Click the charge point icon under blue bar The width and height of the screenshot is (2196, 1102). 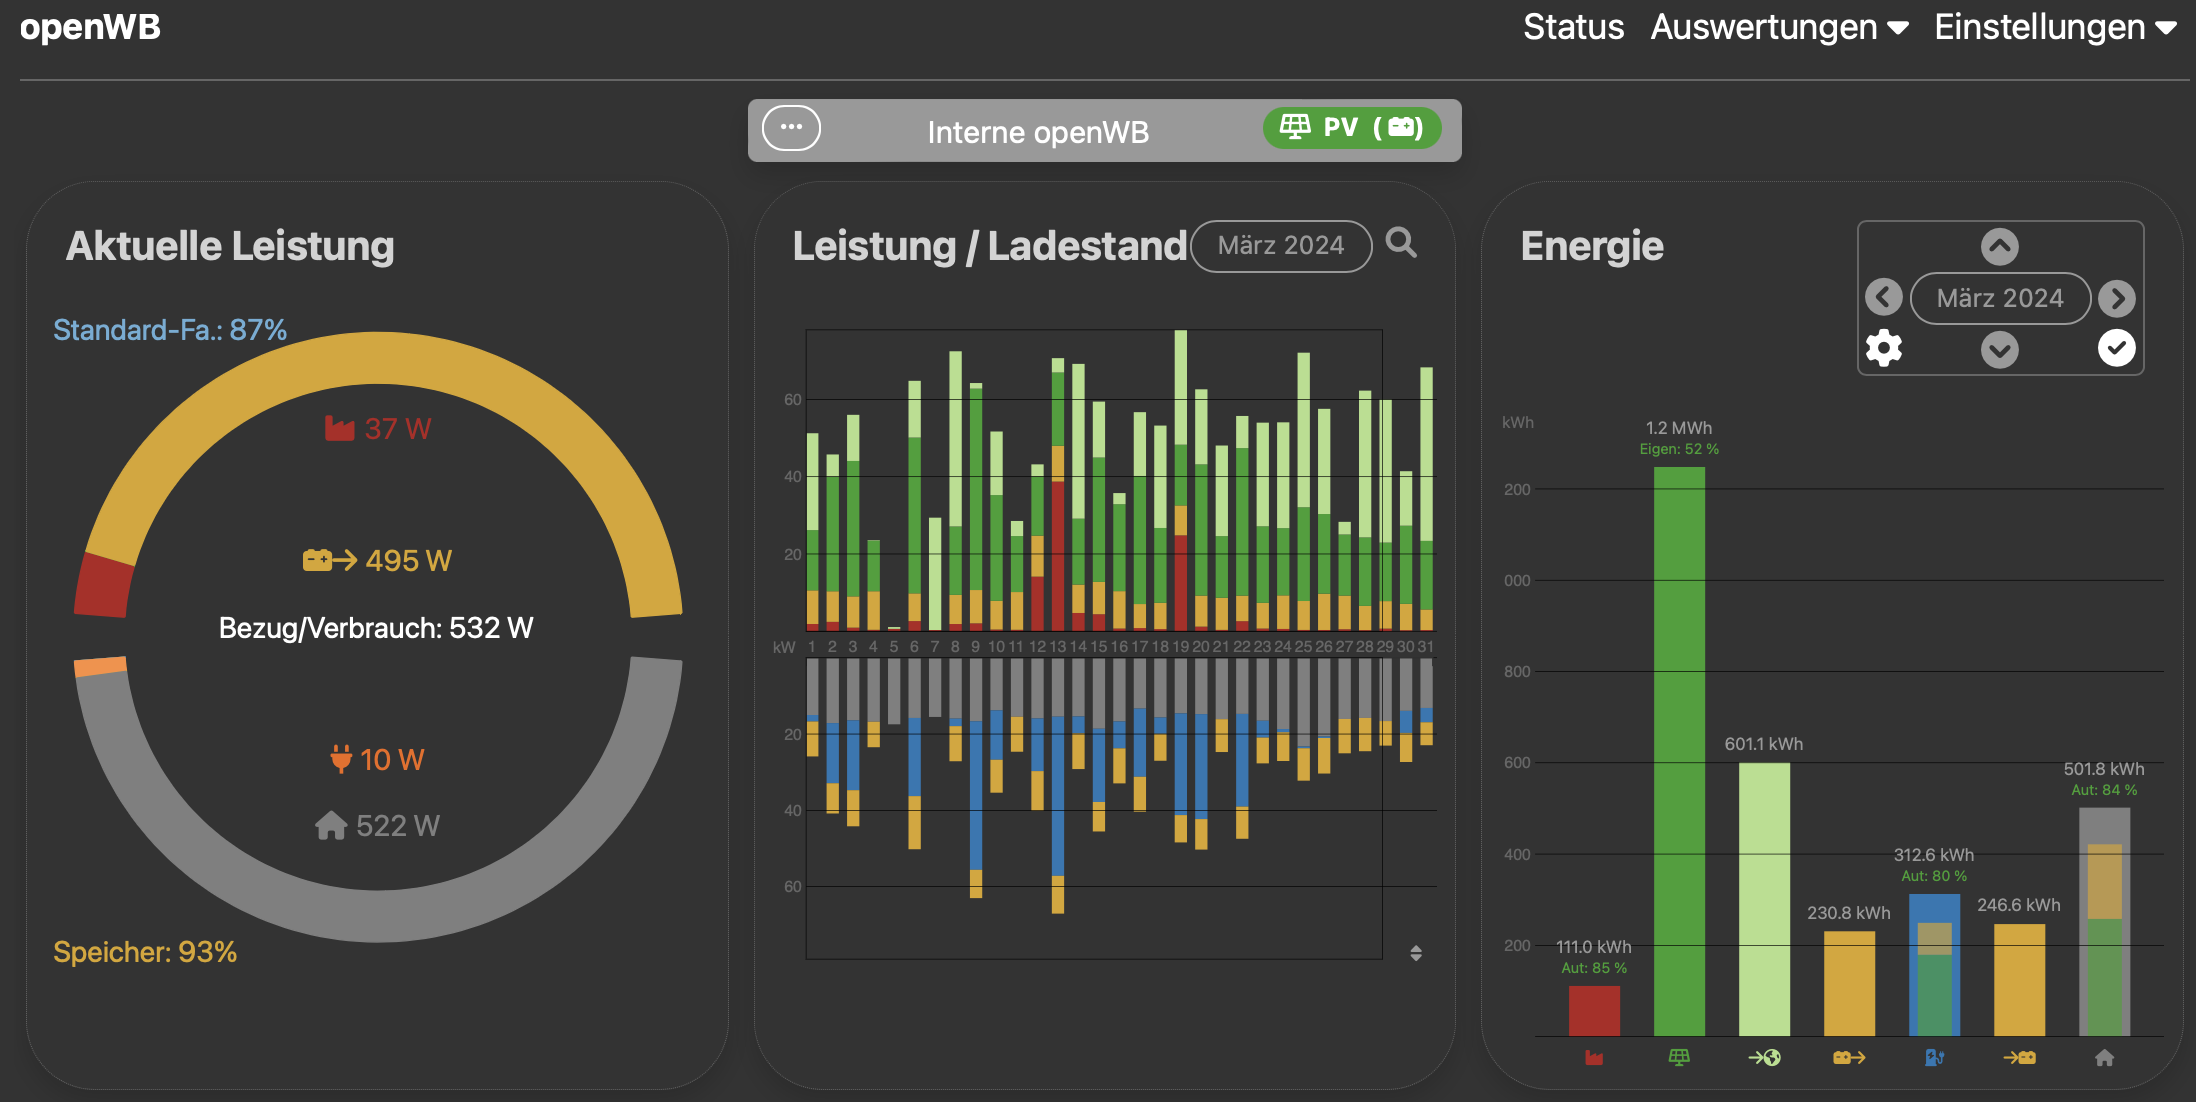1934,1057
